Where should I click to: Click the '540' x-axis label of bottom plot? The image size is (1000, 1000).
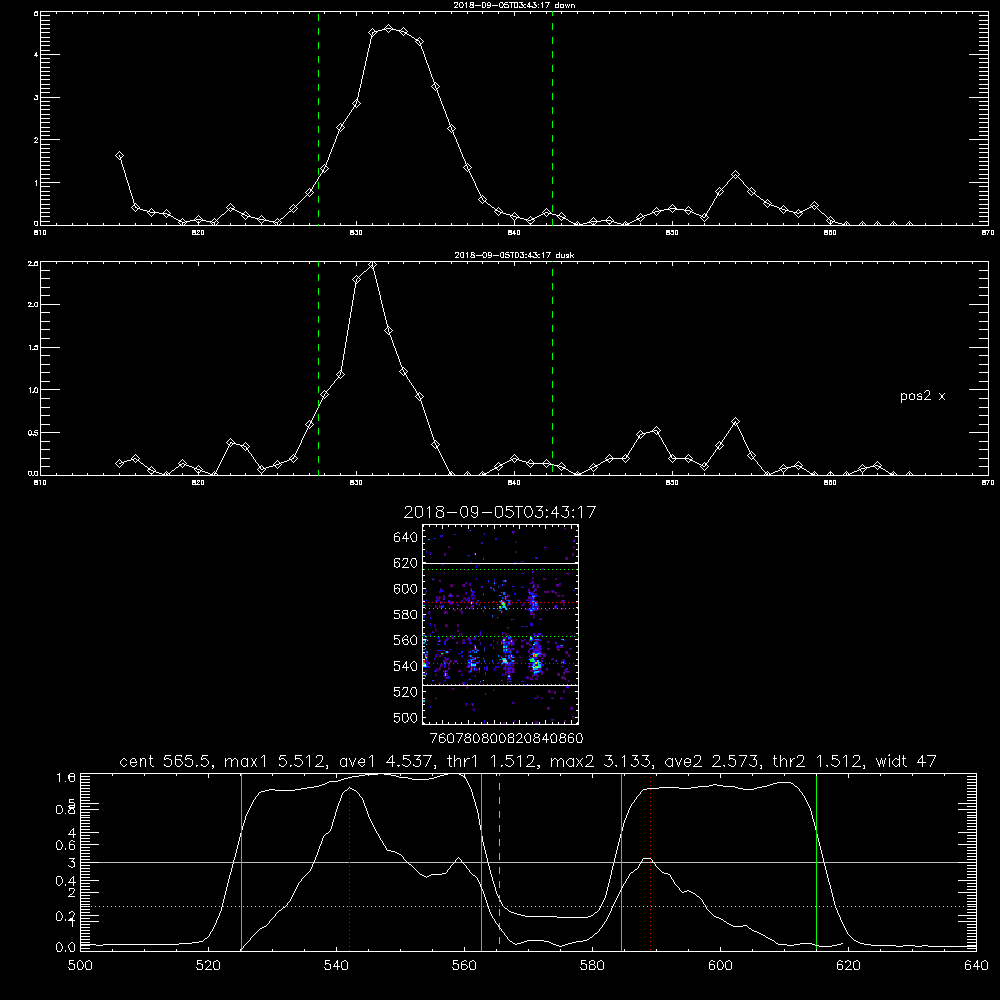point(336,966)
